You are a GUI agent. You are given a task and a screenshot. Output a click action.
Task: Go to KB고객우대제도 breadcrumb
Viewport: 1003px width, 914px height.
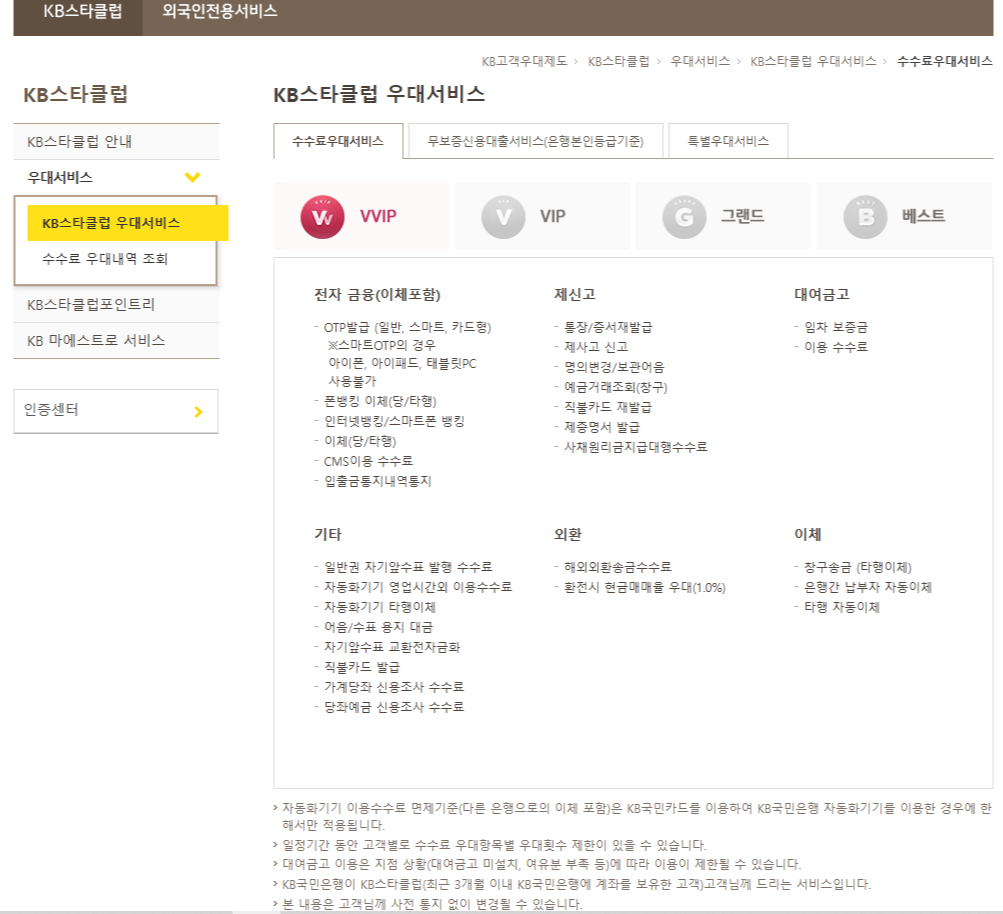pyautogui.click(x=525, y=61)
